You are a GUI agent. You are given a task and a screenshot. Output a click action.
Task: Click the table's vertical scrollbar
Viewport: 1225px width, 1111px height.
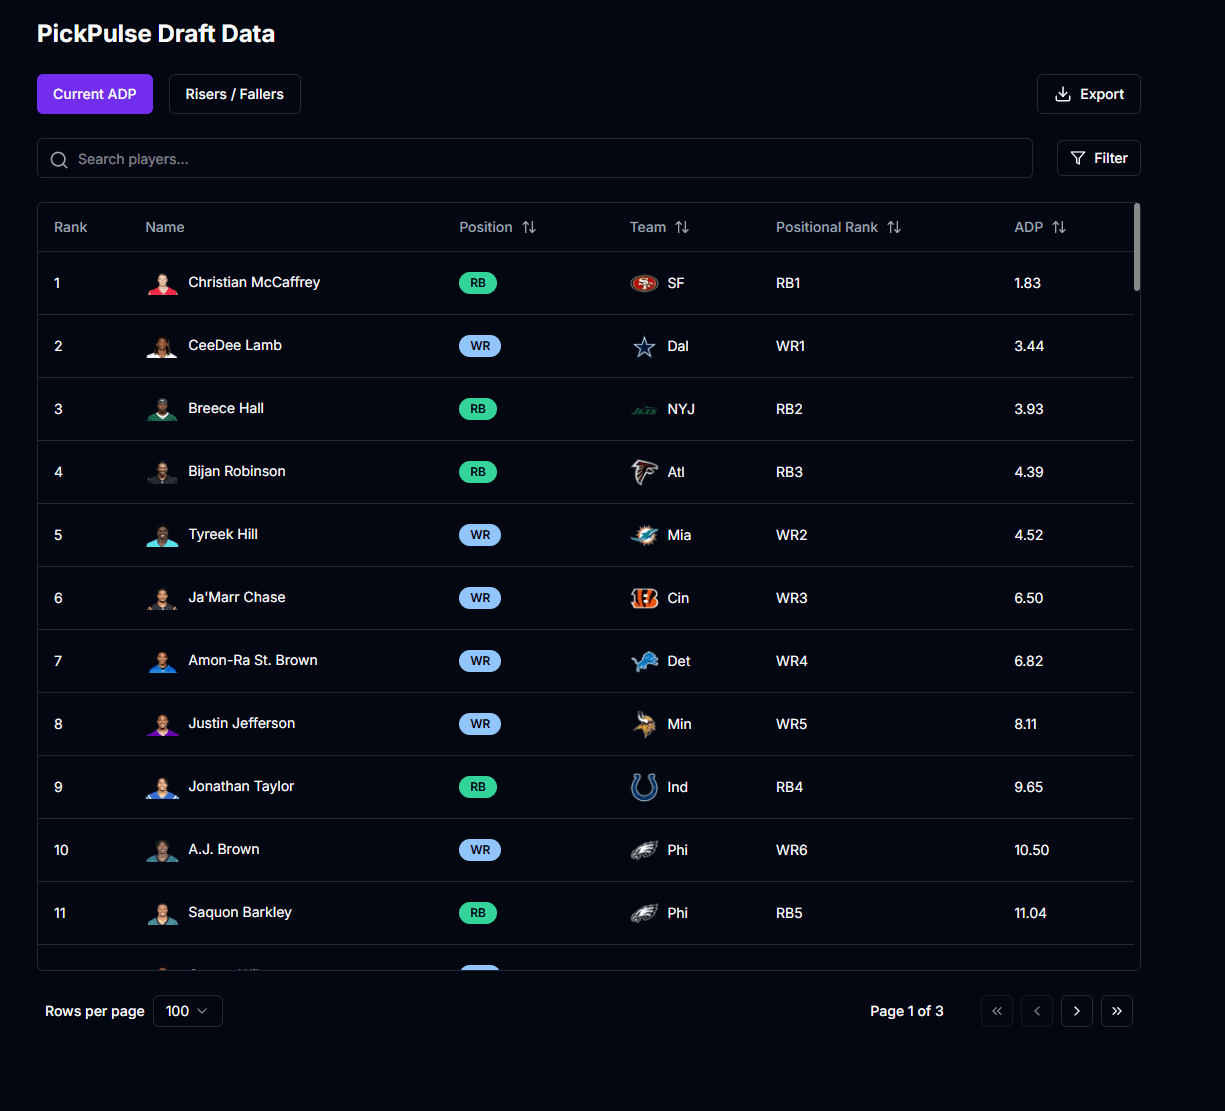click(x=1137, y=248)
